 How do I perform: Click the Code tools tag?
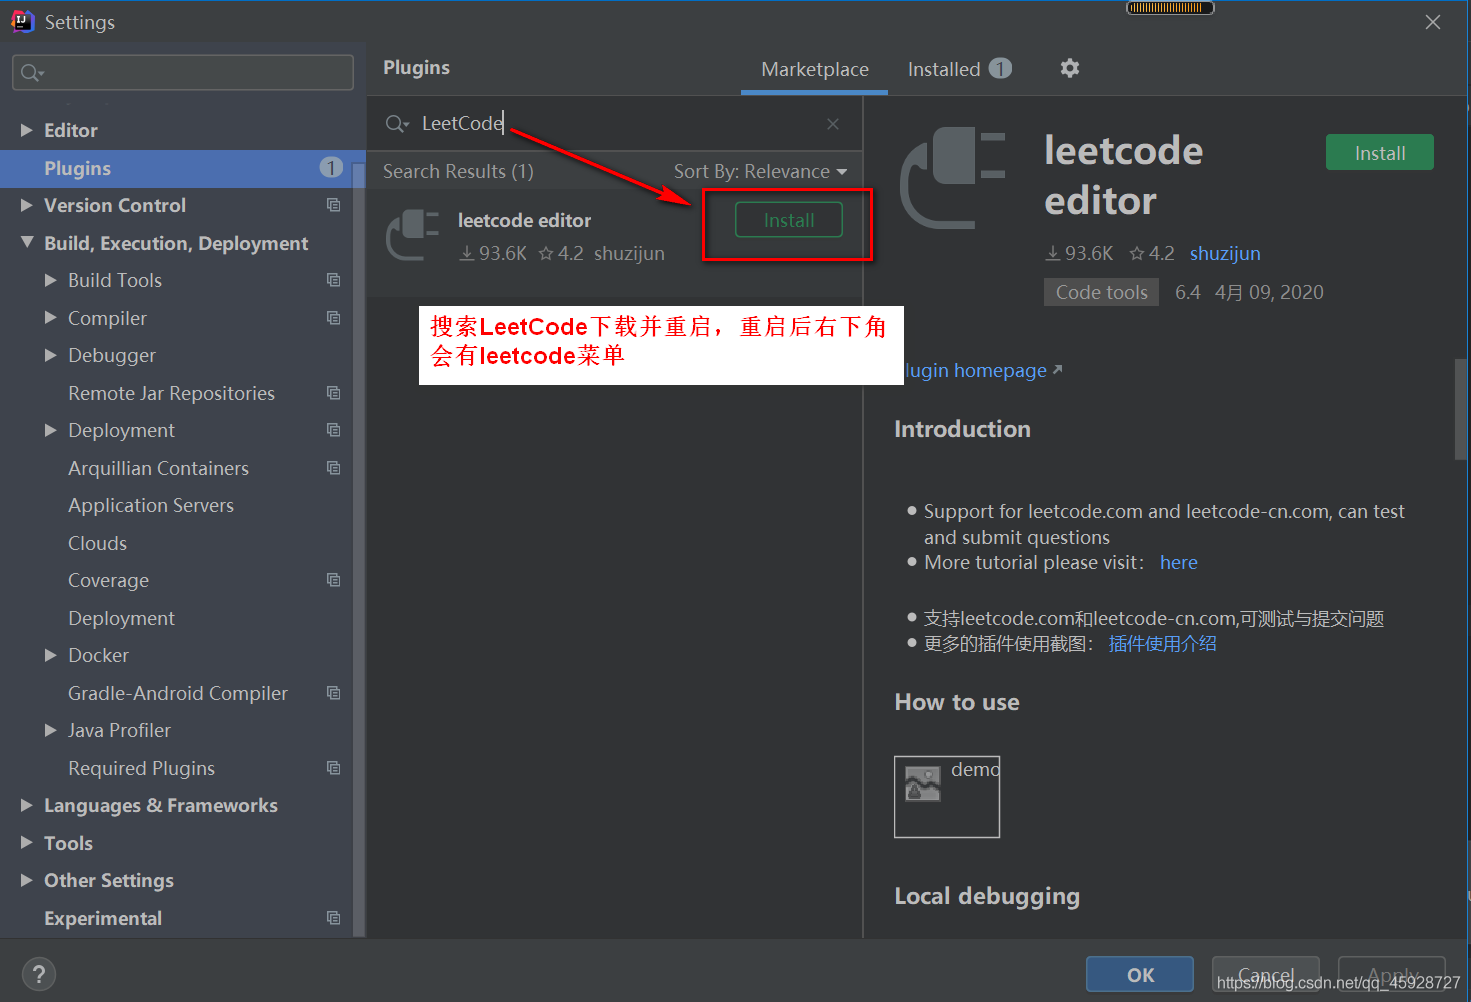(x=1101, y=292)
